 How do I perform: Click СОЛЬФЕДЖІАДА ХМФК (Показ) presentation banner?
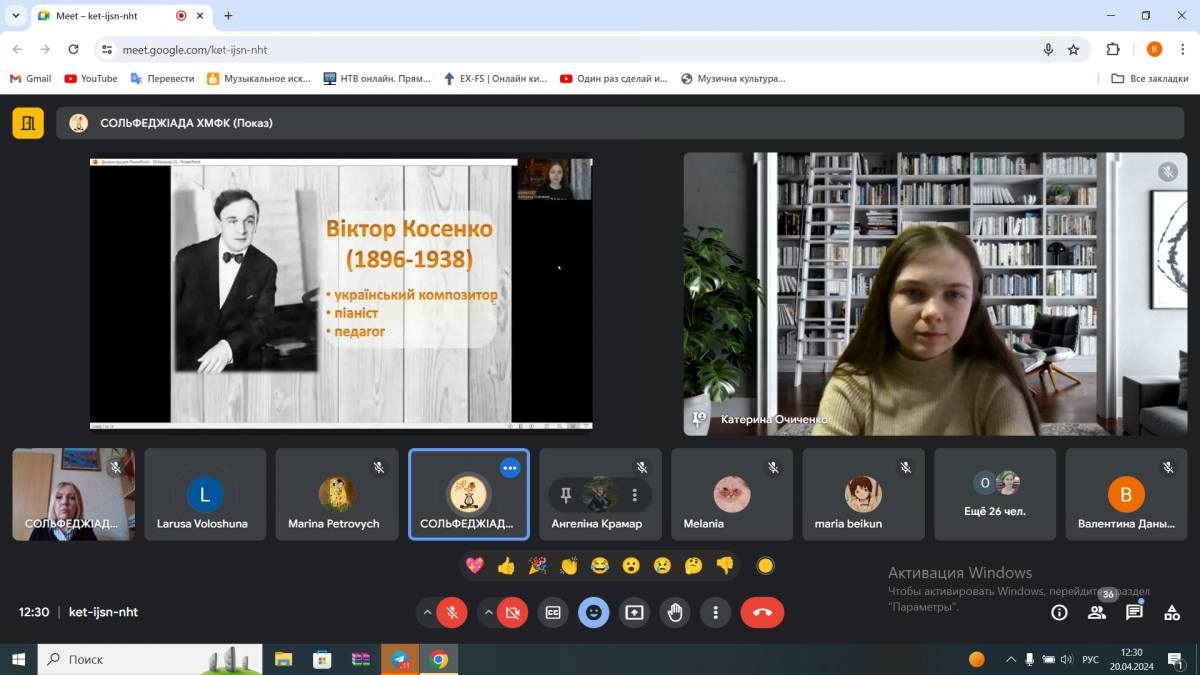(622, 123)
